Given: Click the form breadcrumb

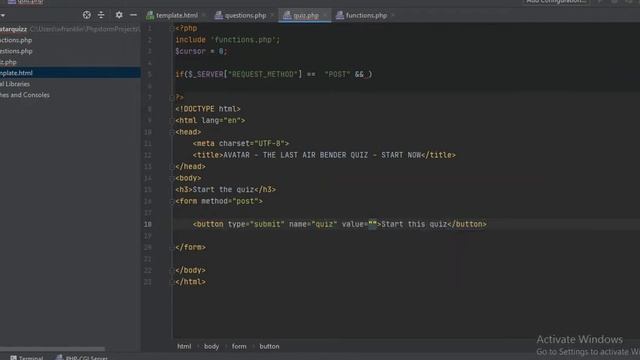Looking at the screenshot, I should tap(239, 346).
